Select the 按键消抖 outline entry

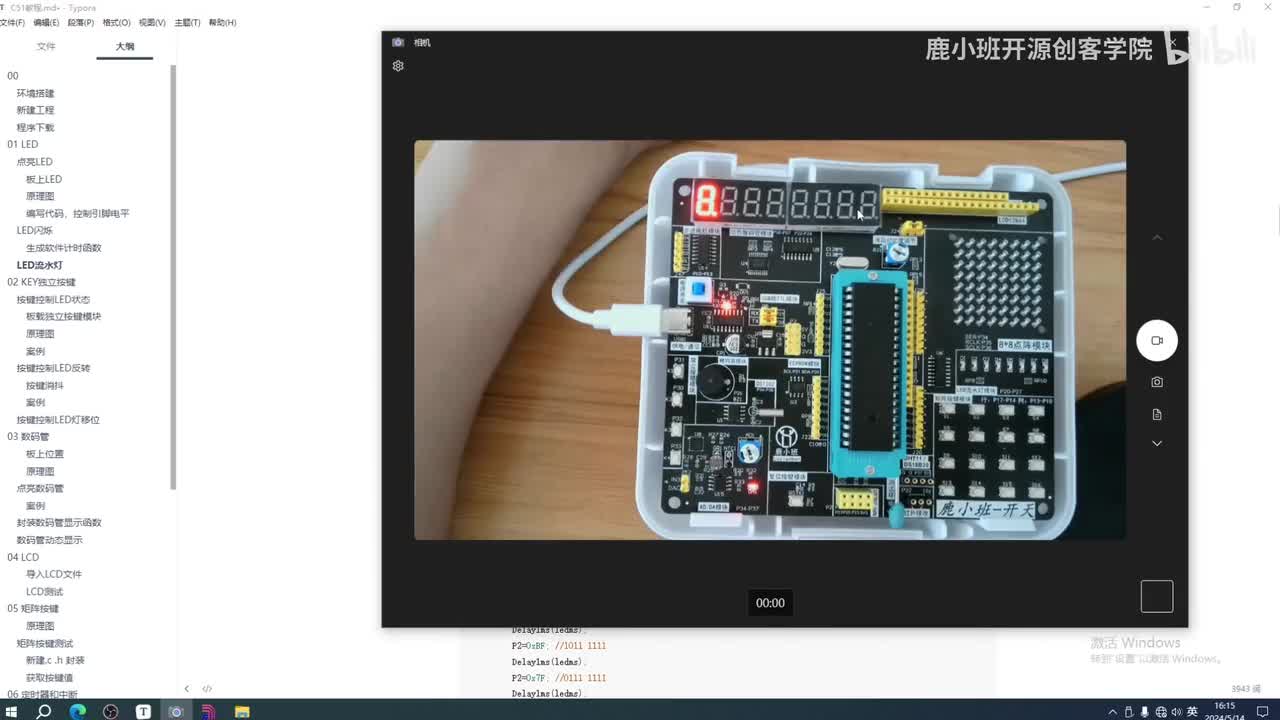45,385
